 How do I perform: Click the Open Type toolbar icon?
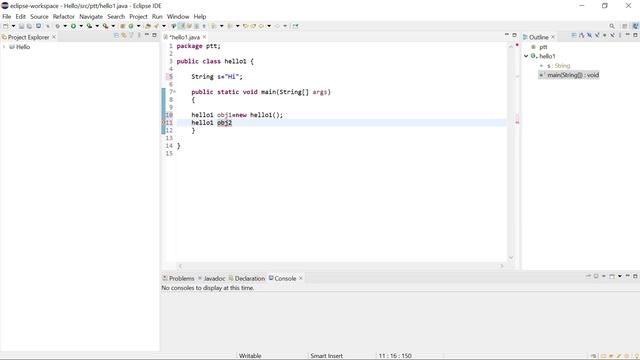[x=148, y=26]
